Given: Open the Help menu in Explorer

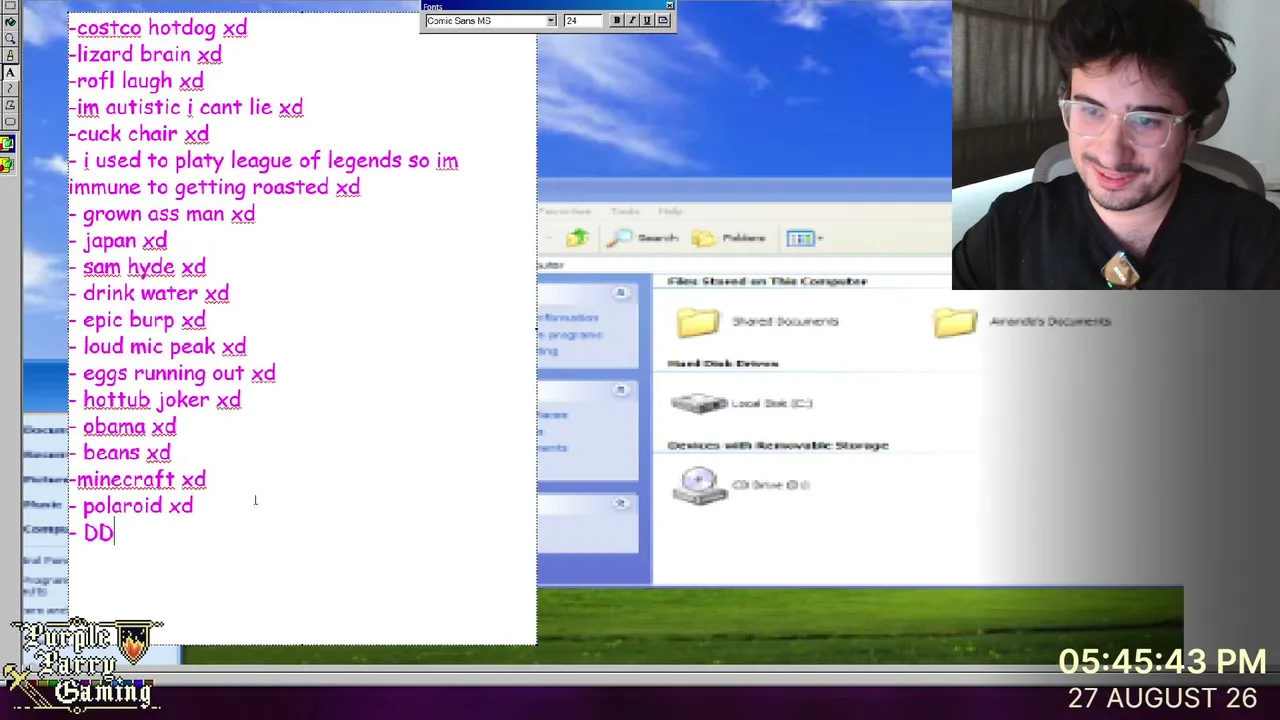Looking at the screenshot, I should click(670, 211).
